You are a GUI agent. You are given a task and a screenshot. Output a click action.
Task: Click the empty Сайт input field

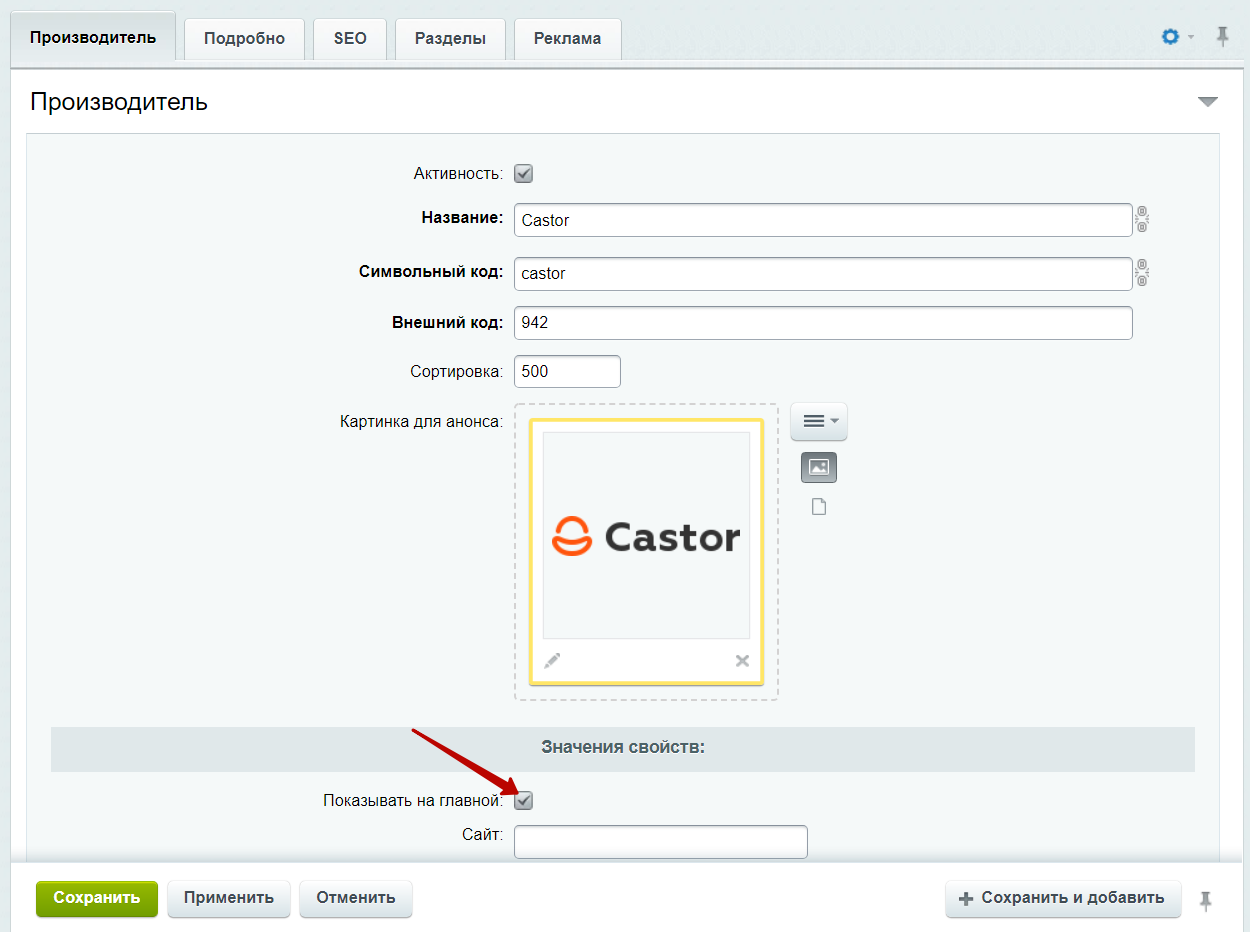coord(660,841)
